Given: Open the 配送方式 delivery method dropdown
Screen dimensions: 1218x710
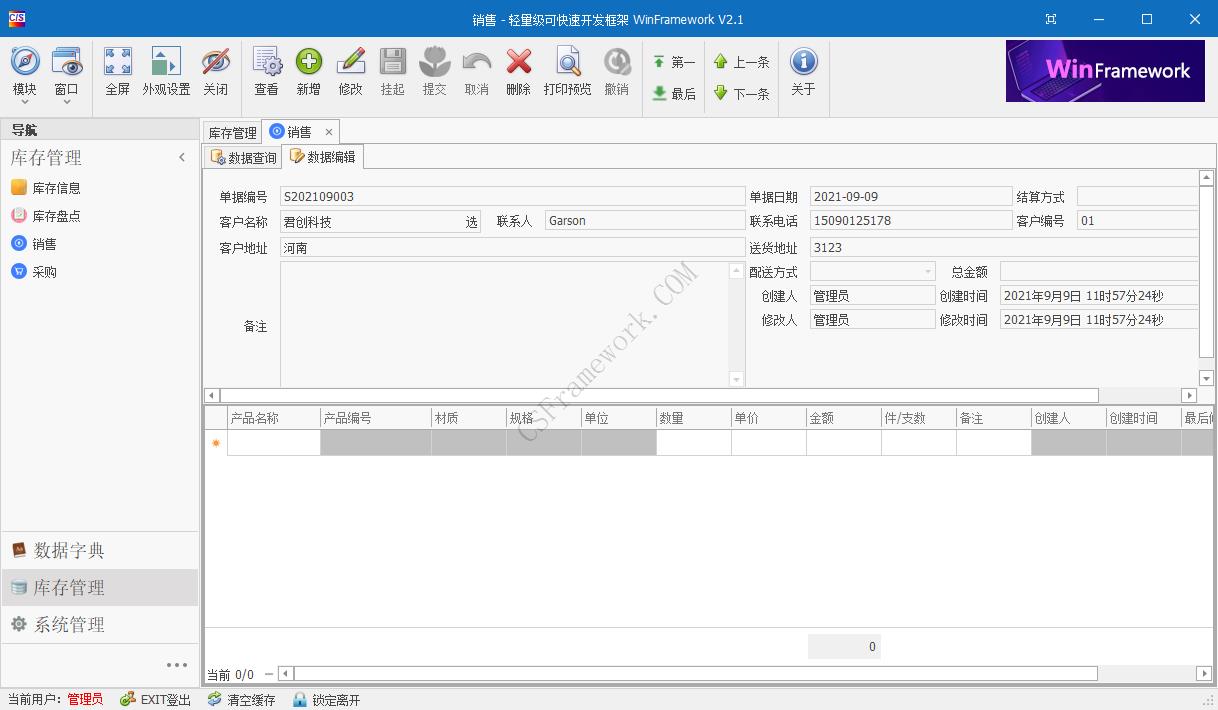Looking at the screenshot, I should click(926, 271).
